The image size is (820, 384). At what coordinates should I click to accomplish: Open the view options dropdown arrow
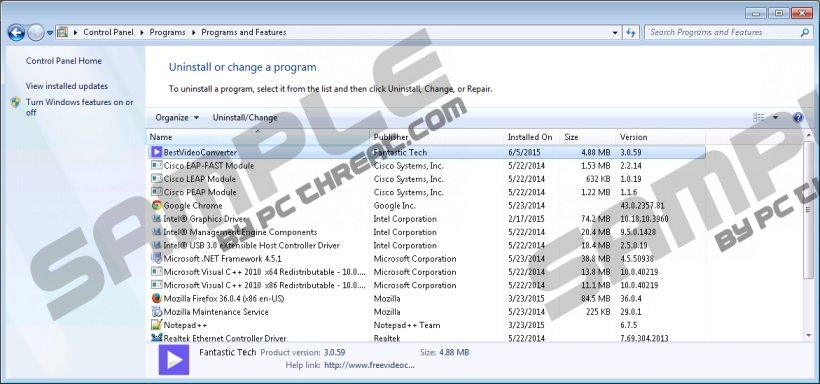775,118
